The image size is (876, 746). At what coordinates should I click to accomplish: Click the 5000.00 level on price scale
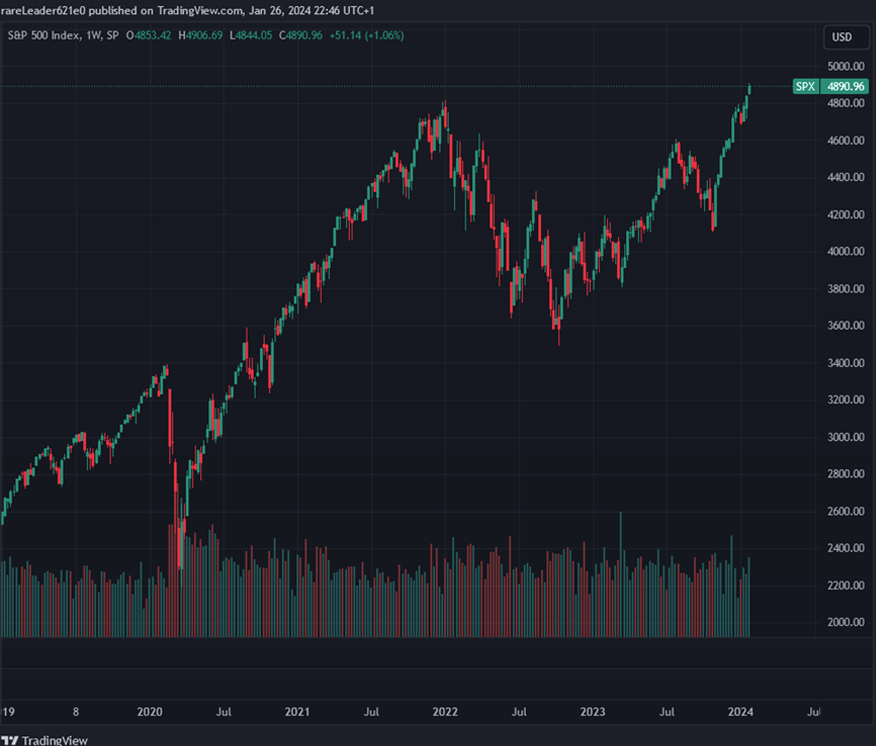[845, 66]
